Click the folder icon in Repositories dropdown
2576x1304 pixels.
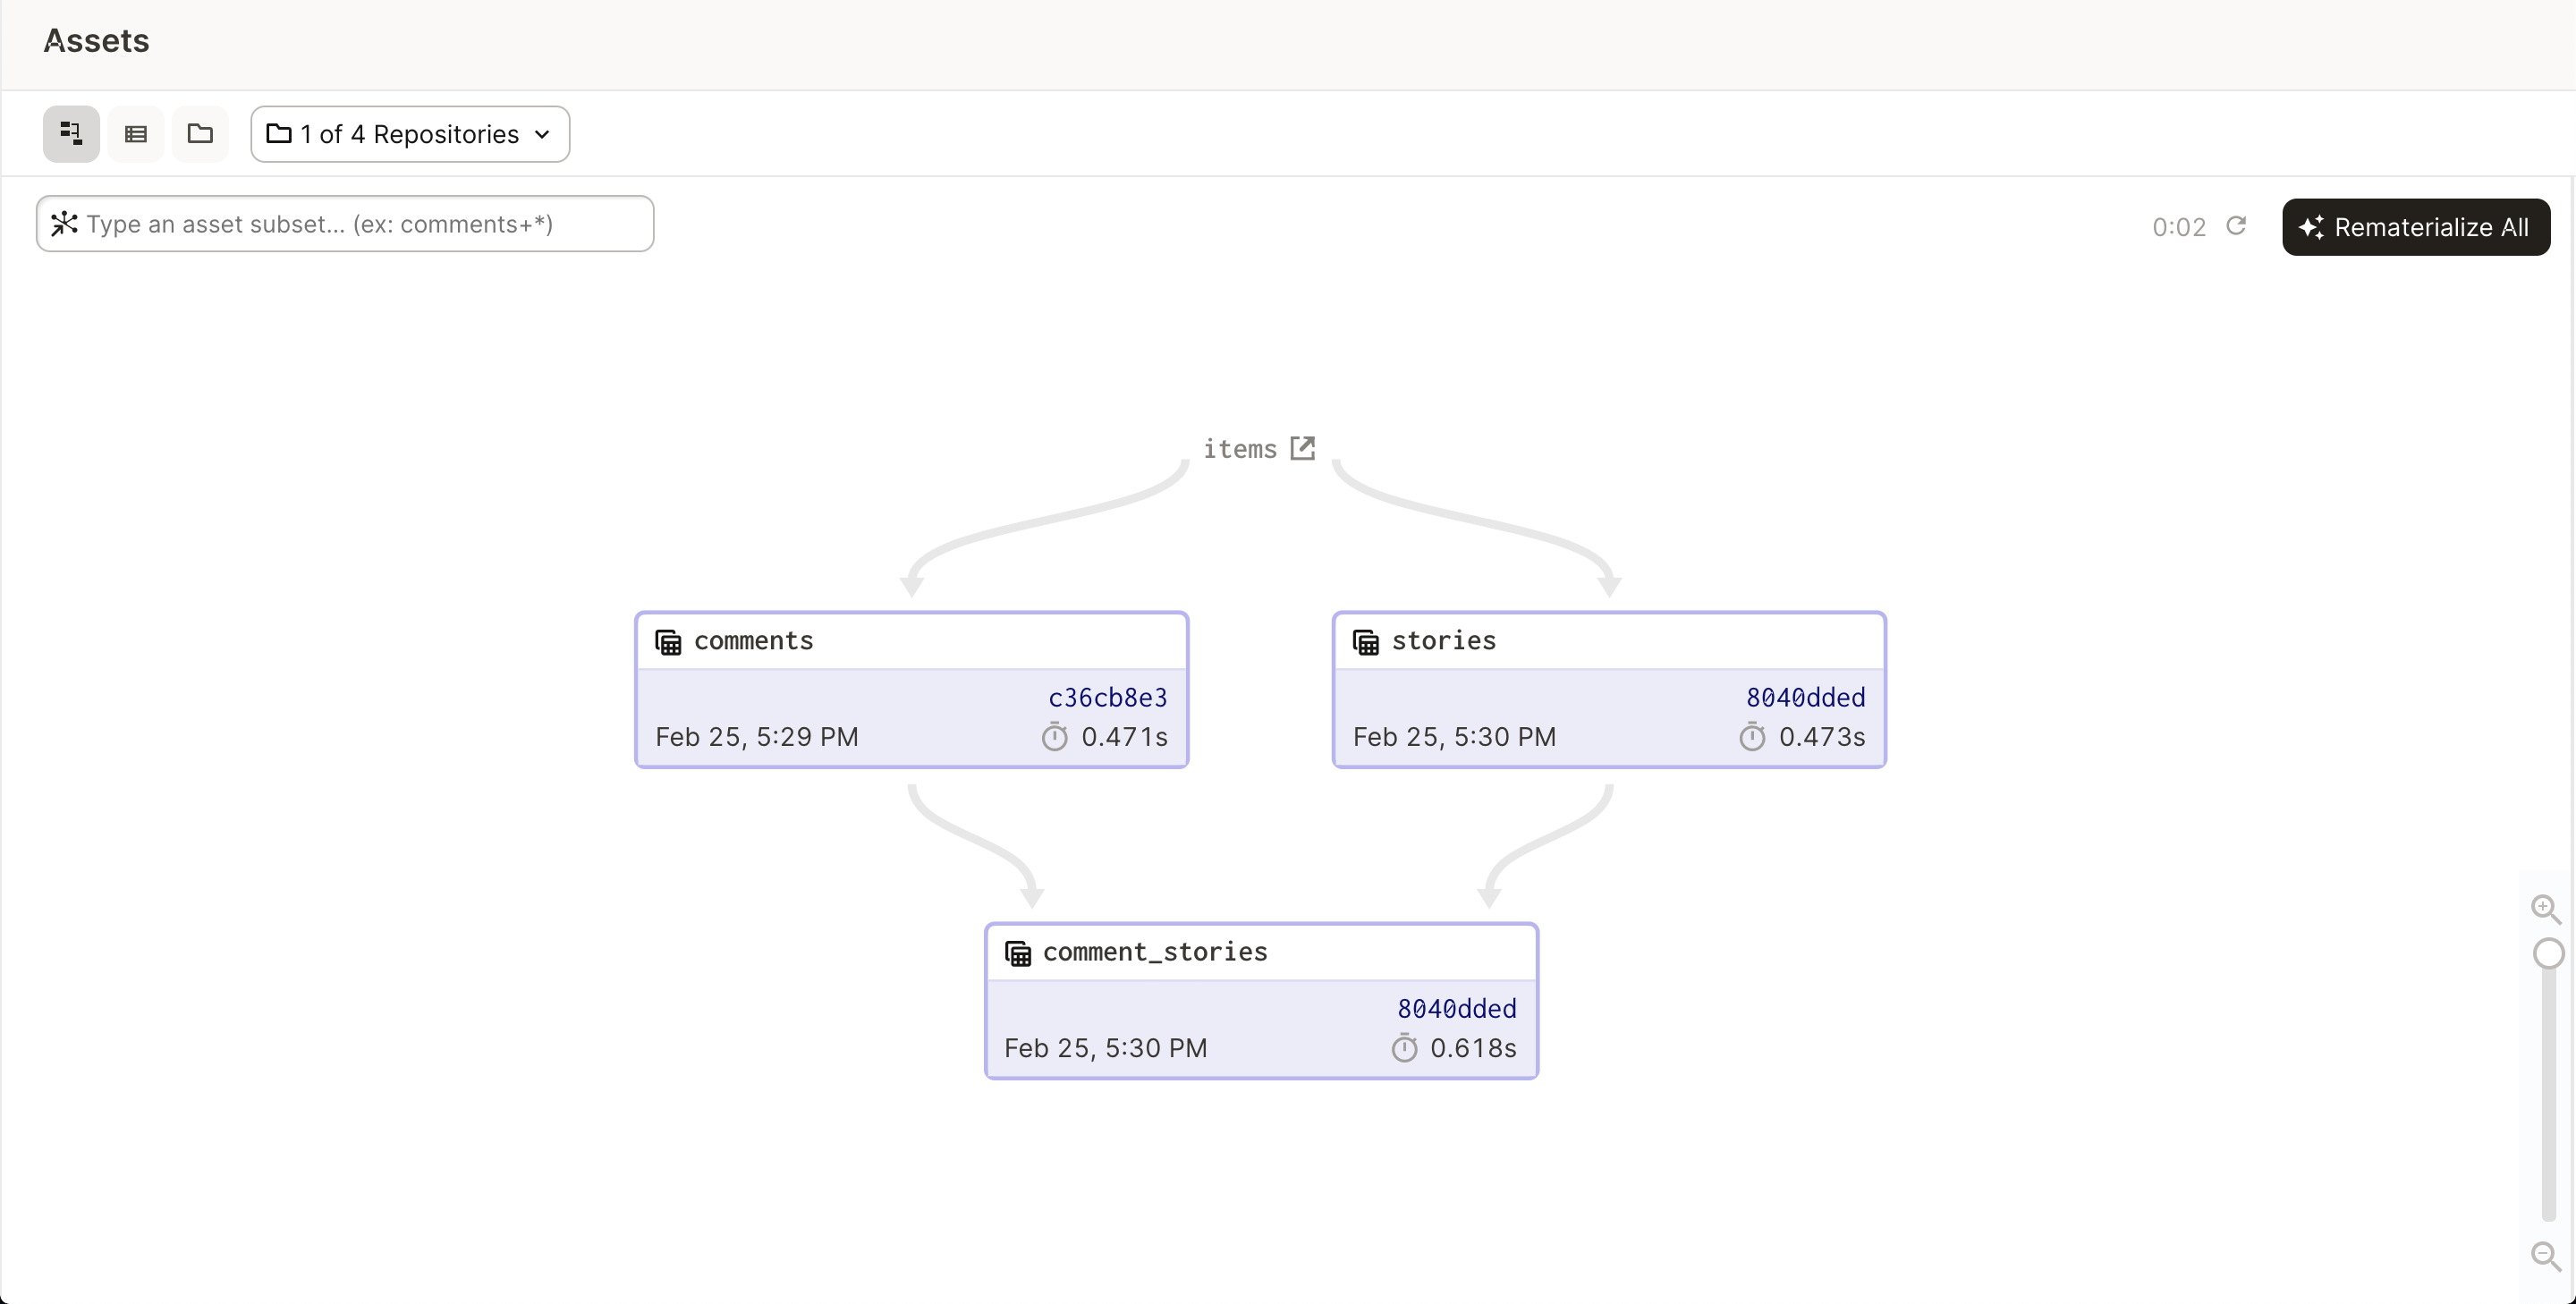point(279,134)
